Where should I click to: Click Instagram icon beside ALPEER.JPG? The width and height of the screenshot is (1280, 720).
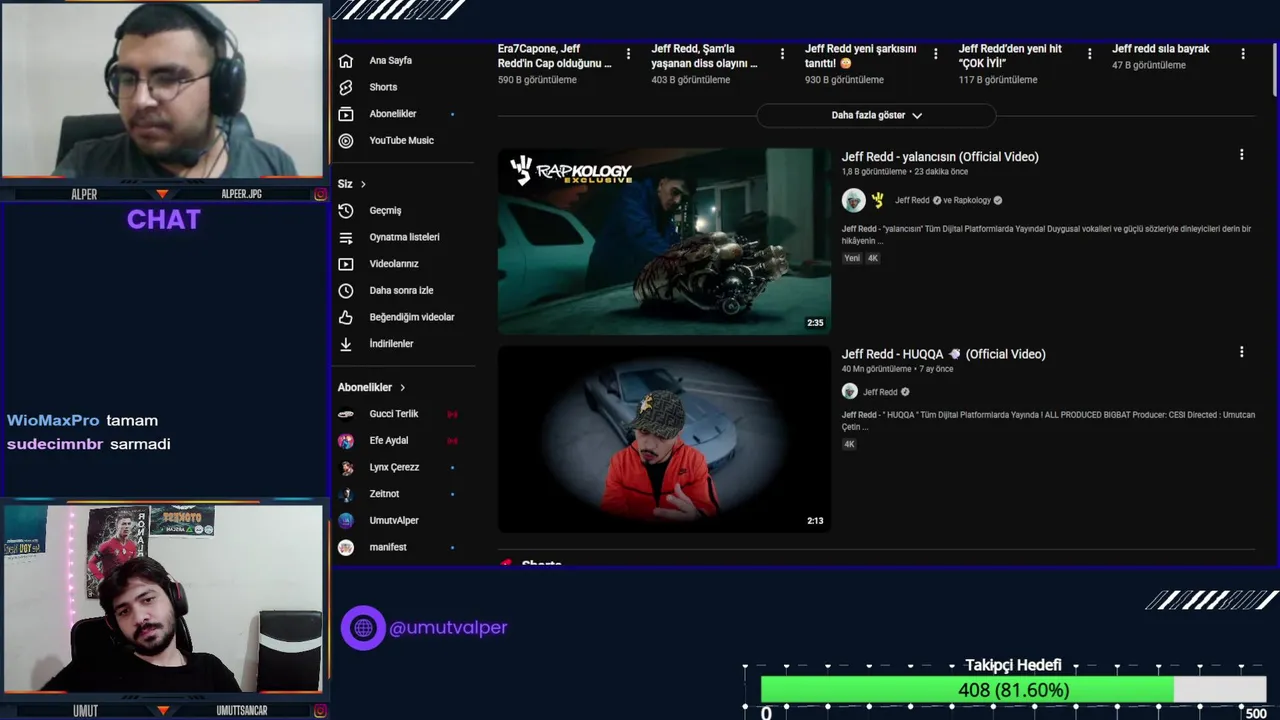320,194
